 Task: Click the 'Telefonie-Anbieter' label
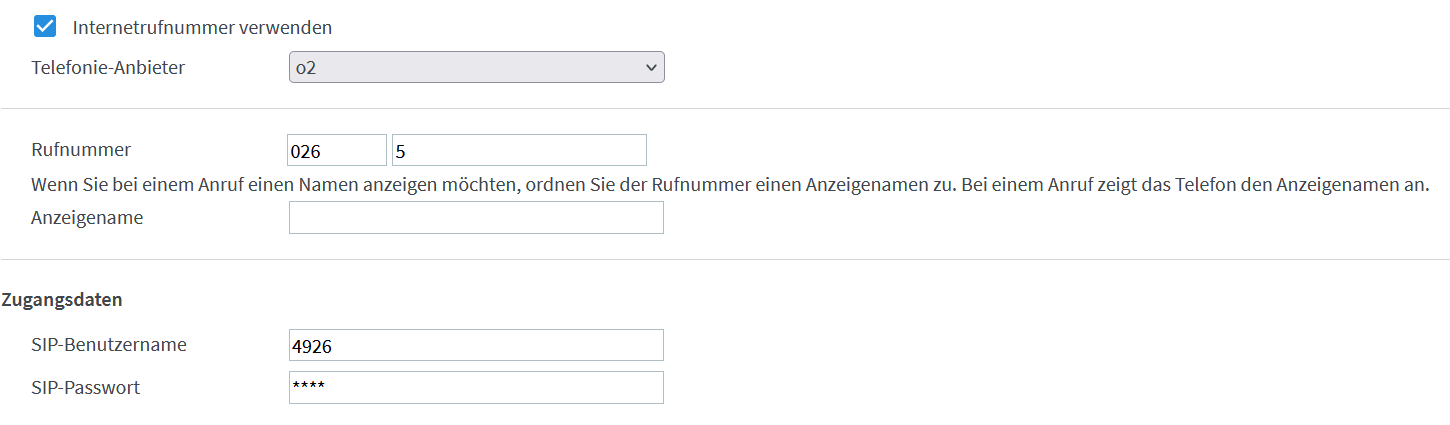[x=108, y=68]
